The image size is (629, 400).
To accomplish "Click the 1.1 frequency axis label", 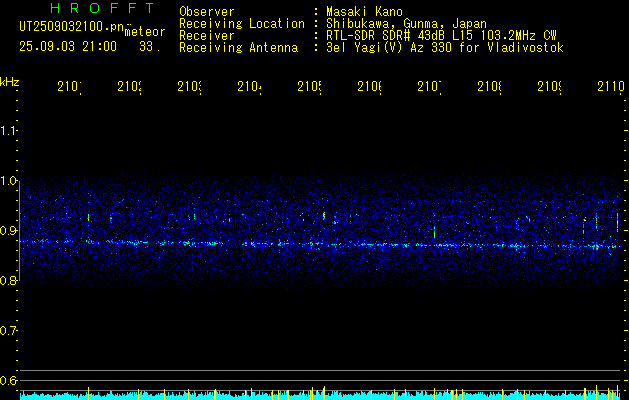I will point(9,130).
